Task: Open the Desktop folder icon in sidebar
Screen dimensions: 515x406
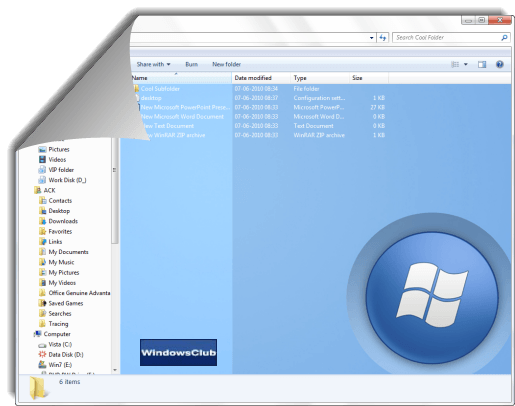Action: coord(42,211)
